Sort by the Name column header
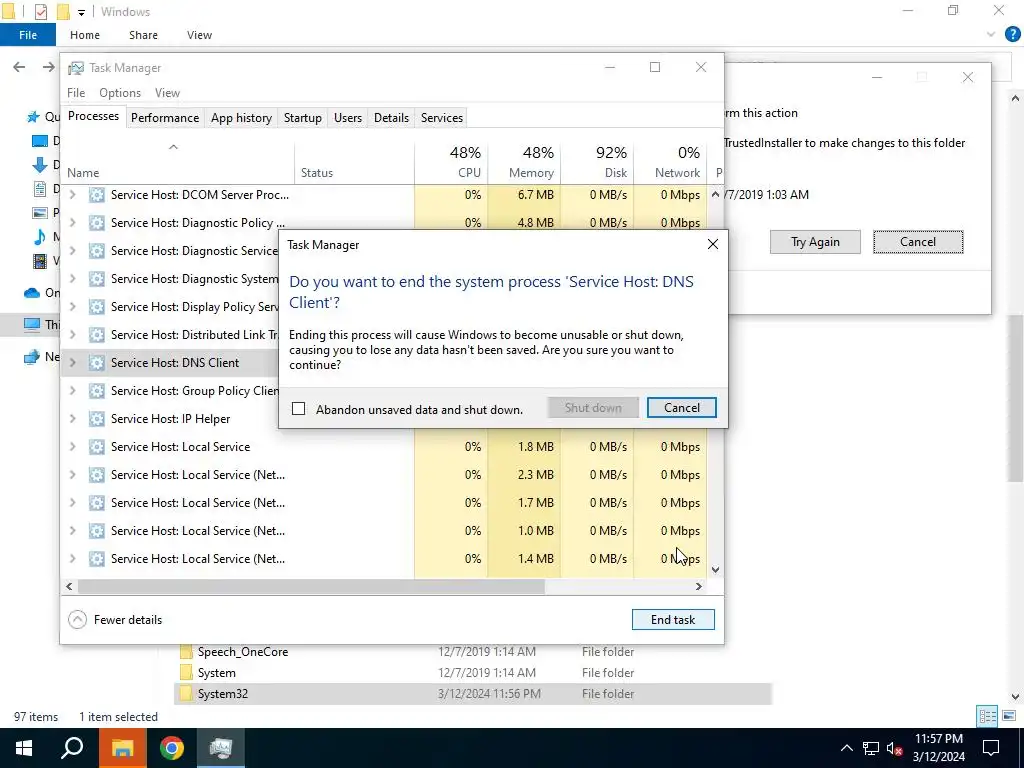Viewport: 1024px width, 768px height. click(x=178, y=162)
